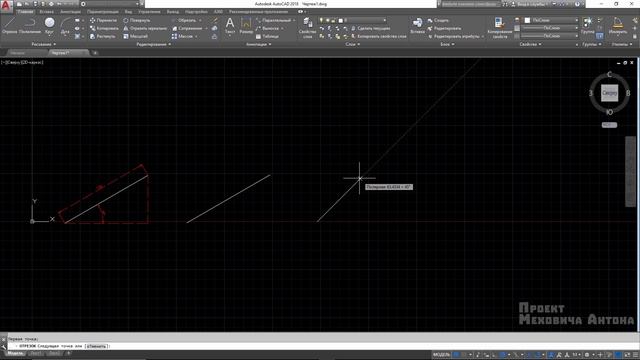
Task: Open the Параметризация ribbon tab
Action: (102, 12)
